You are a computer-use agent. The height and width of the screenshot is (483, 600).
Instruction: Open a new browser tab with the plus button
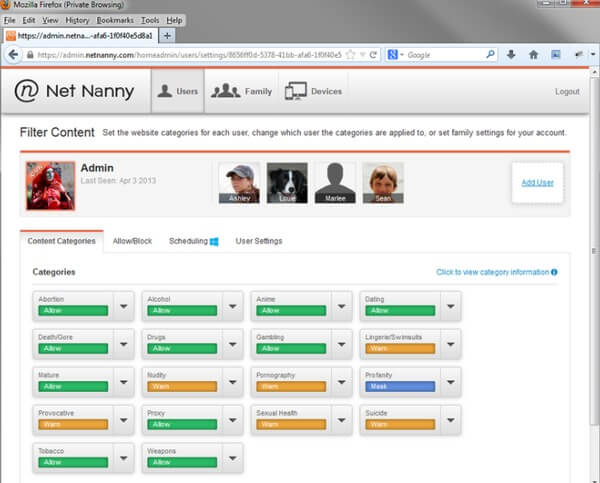(x=167, y=36)
